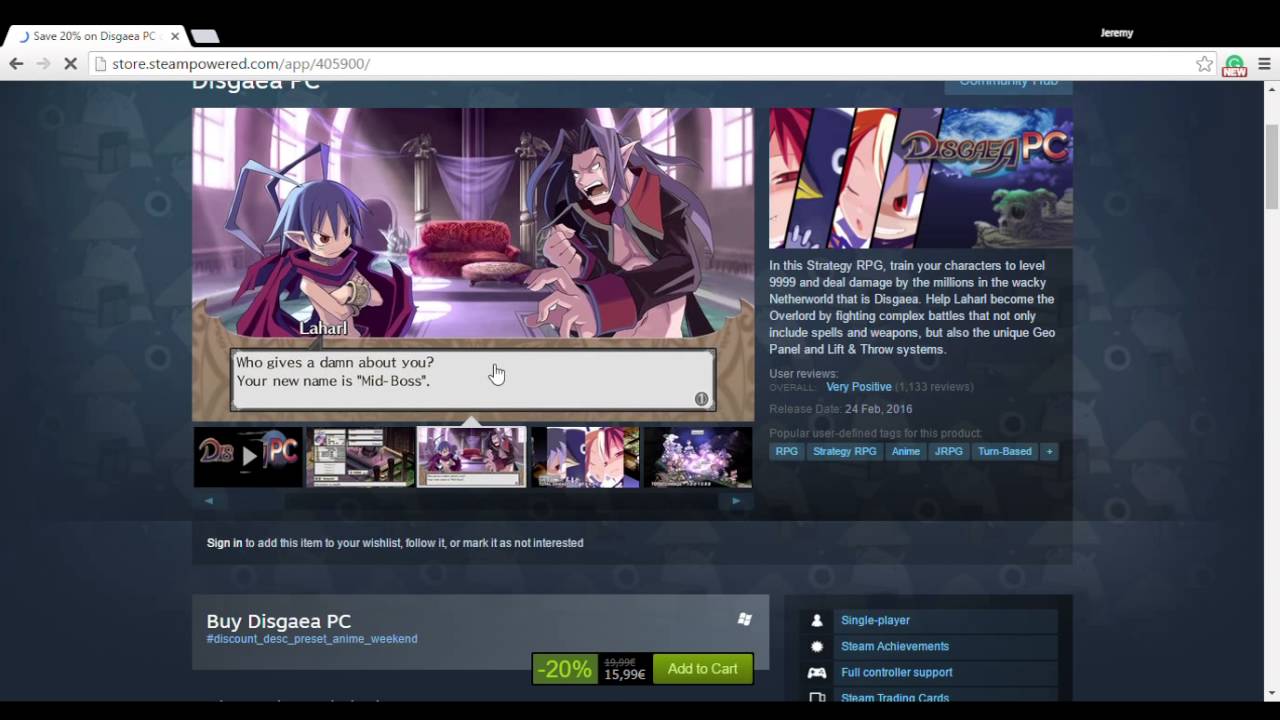The image size is (1280, 720).
Task: Open Full controller support link
Action: [897, 672]
